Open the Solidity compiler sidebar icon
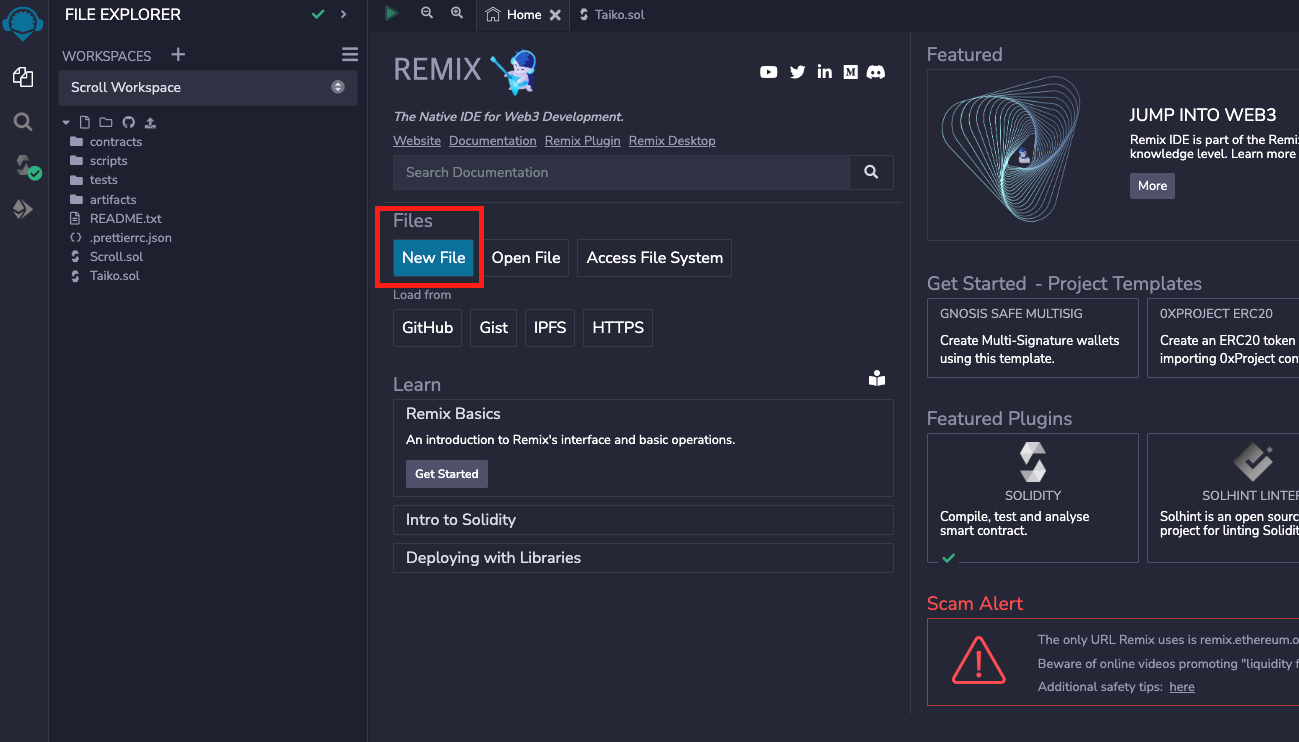 [26, 166]
